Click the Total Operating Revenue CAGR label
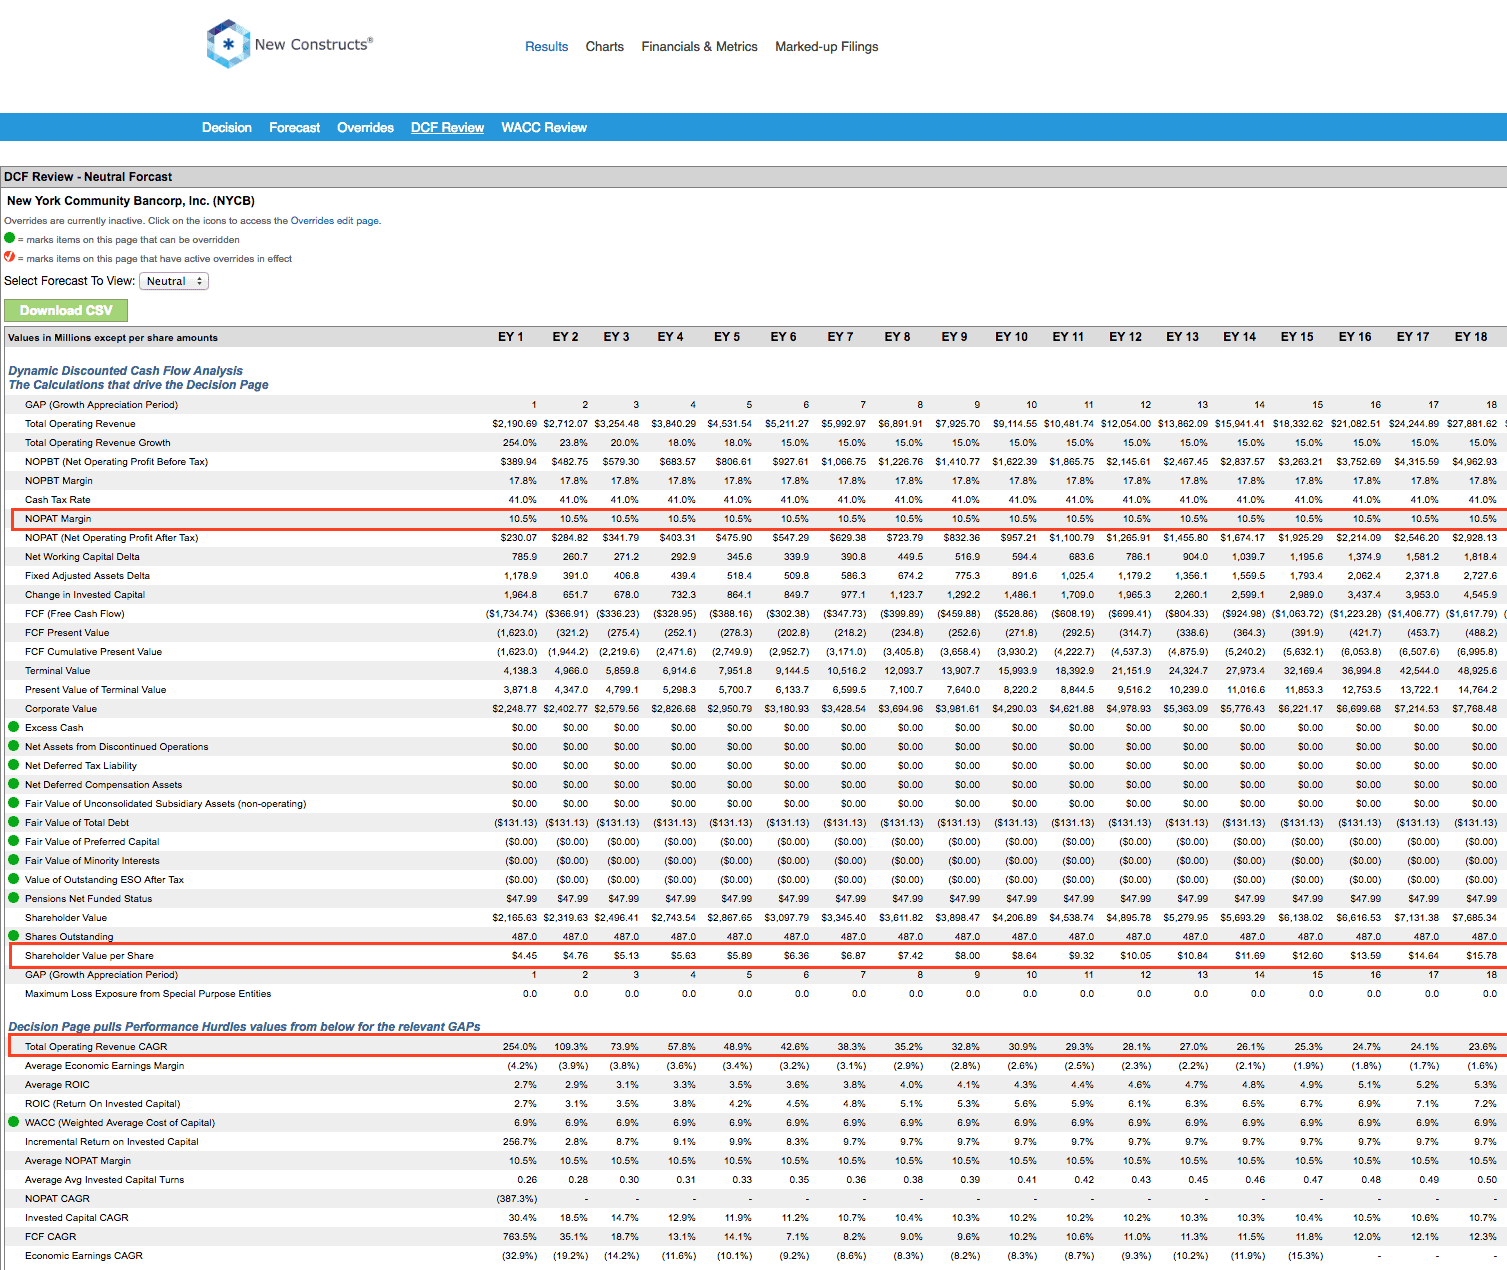 tap(96, 1047)
